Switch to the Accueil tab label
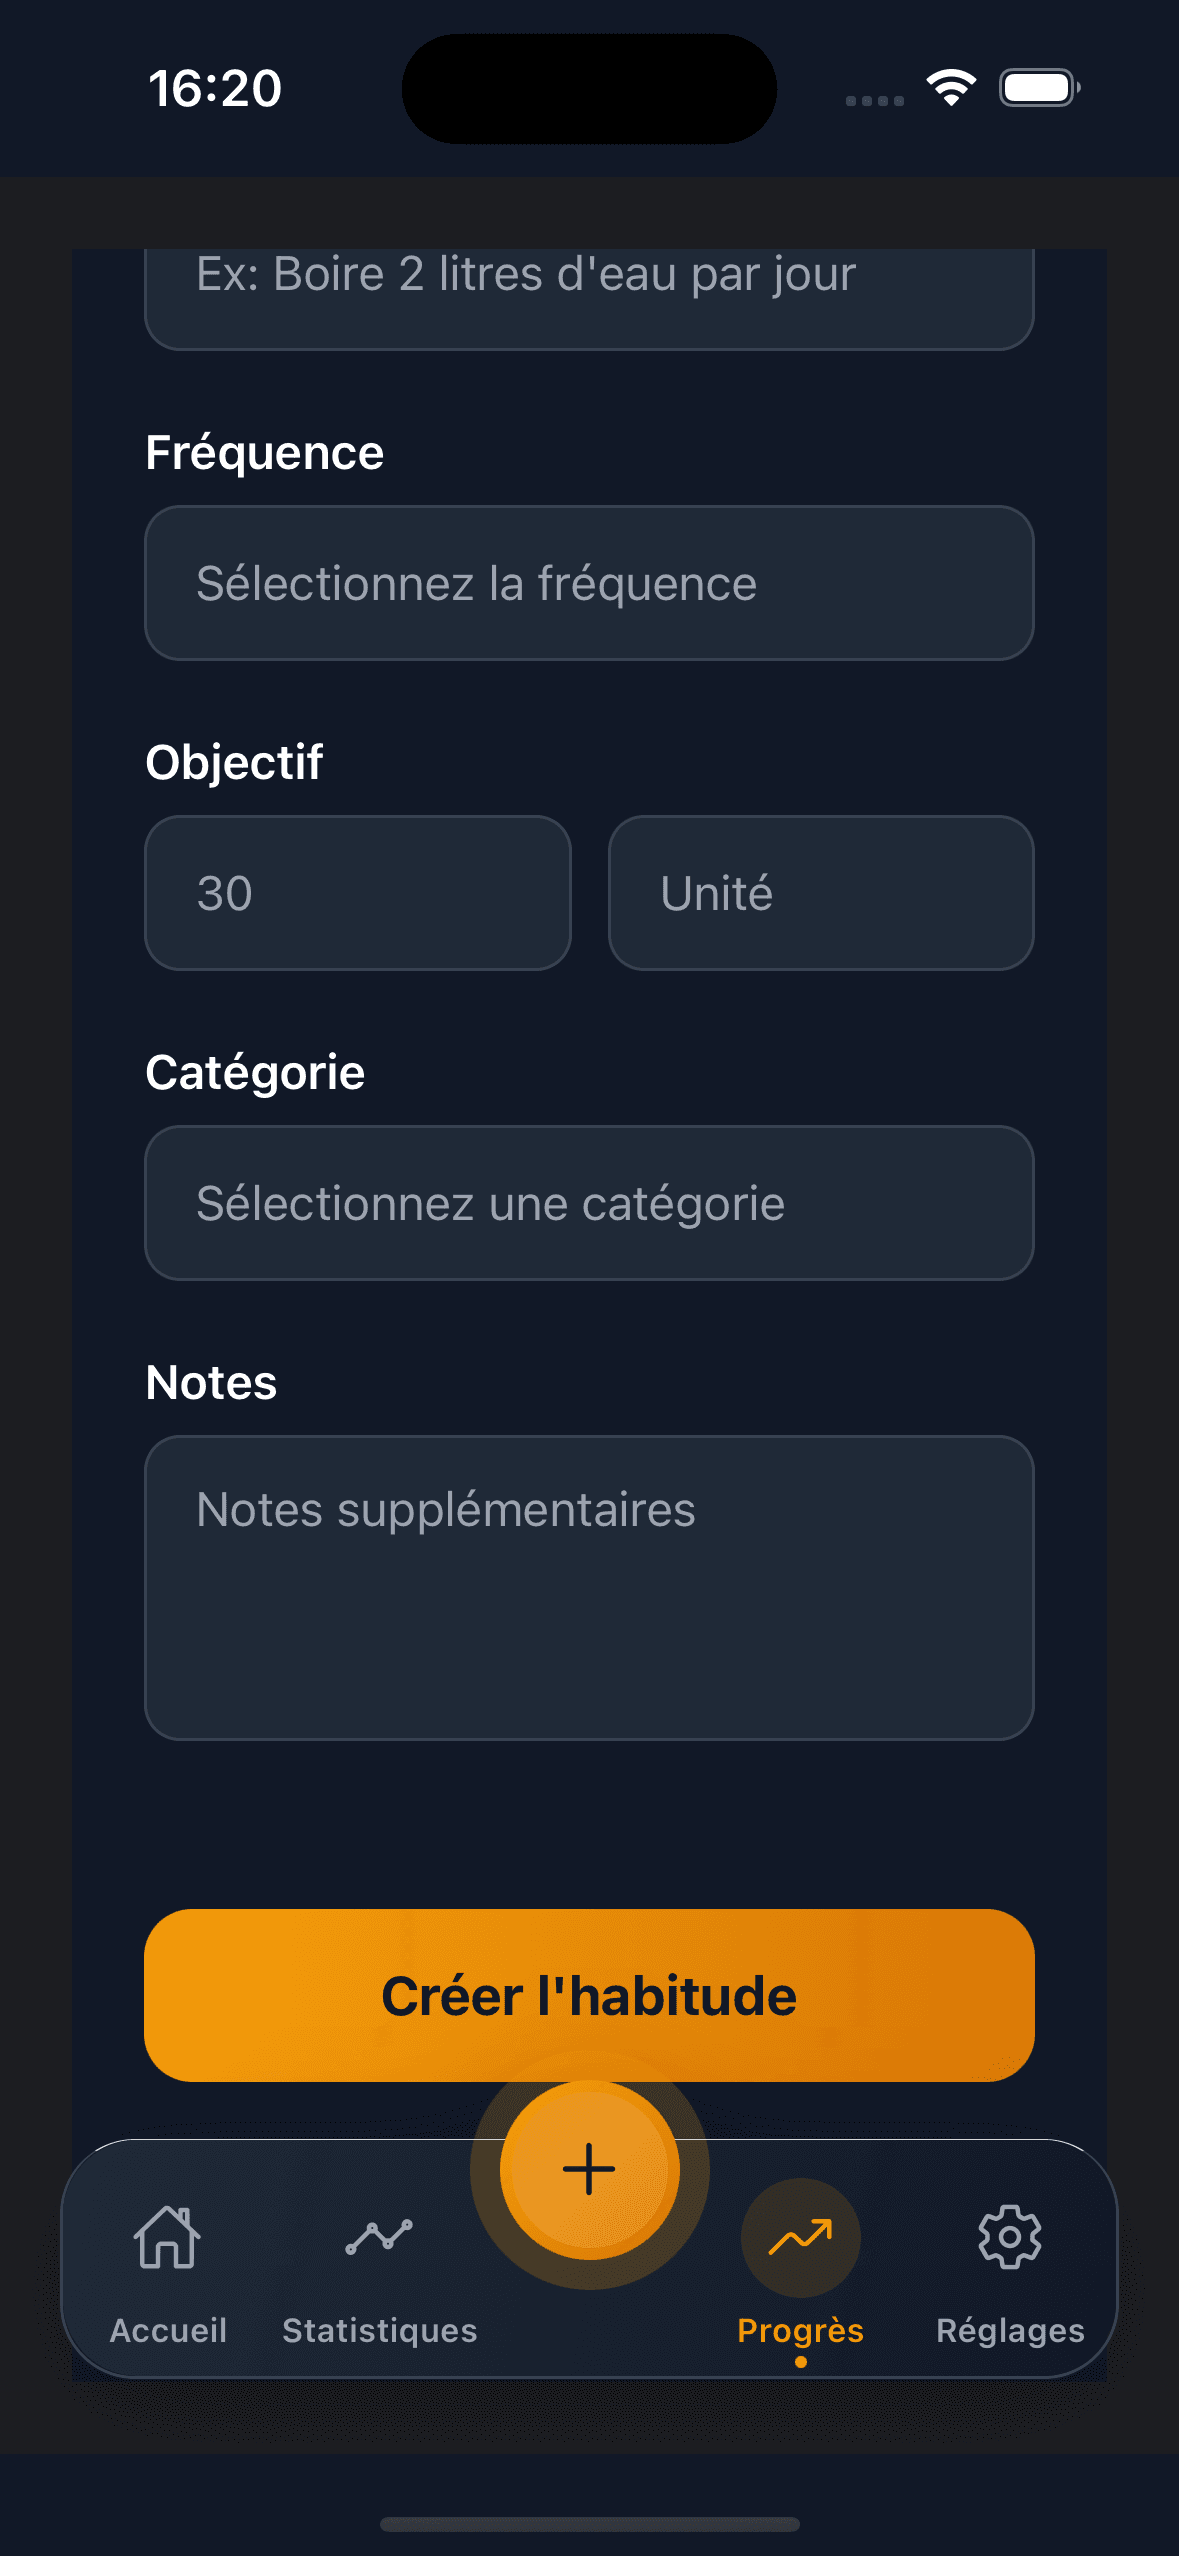1179x2556 pixels. pyautogui.click(x=168, y=2330)
